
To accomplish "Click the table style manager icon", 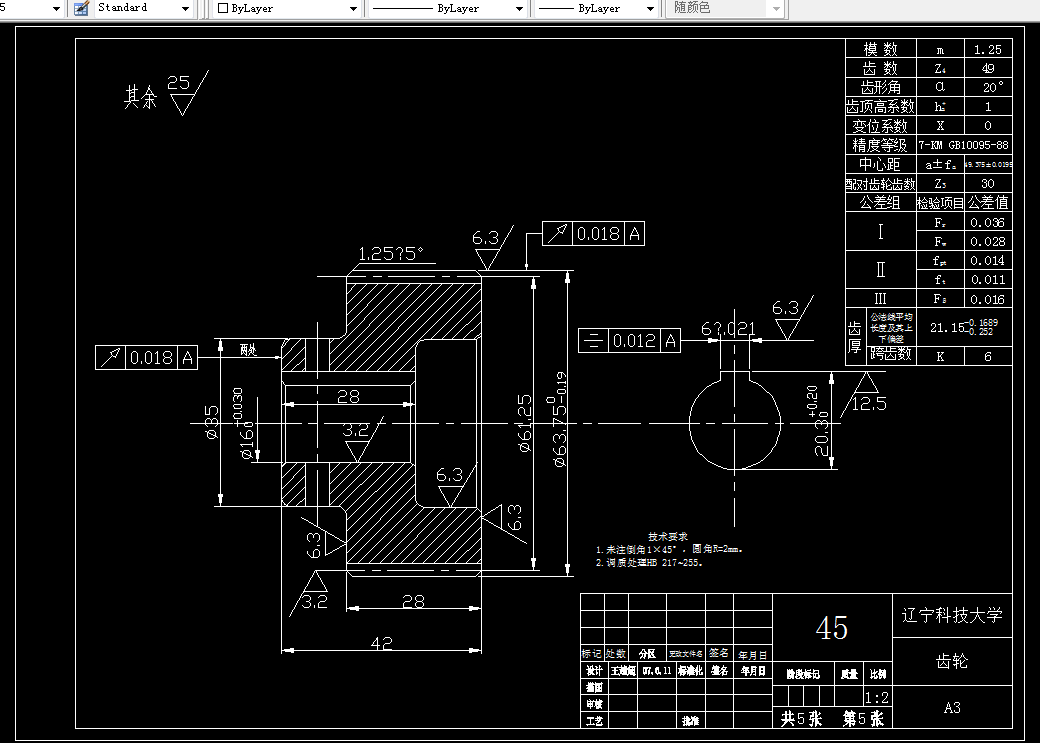I will point(81,8).
